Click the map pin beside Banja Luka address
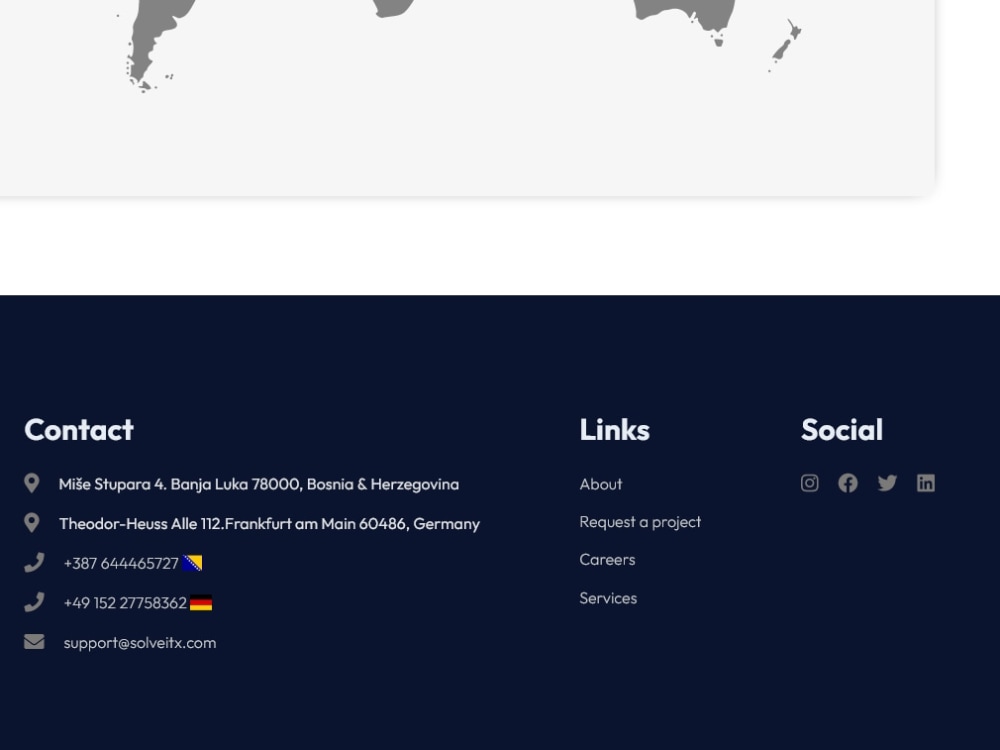The image size is (1000, 750). pyautogui.click(x=31, y=483)
